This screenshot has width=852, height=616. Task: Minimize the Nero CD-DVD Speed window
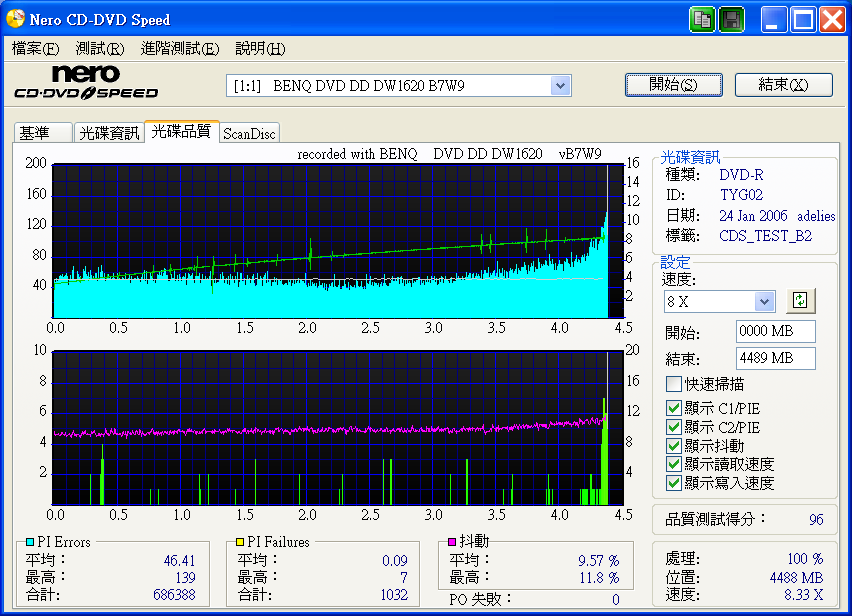pos(774,20)
